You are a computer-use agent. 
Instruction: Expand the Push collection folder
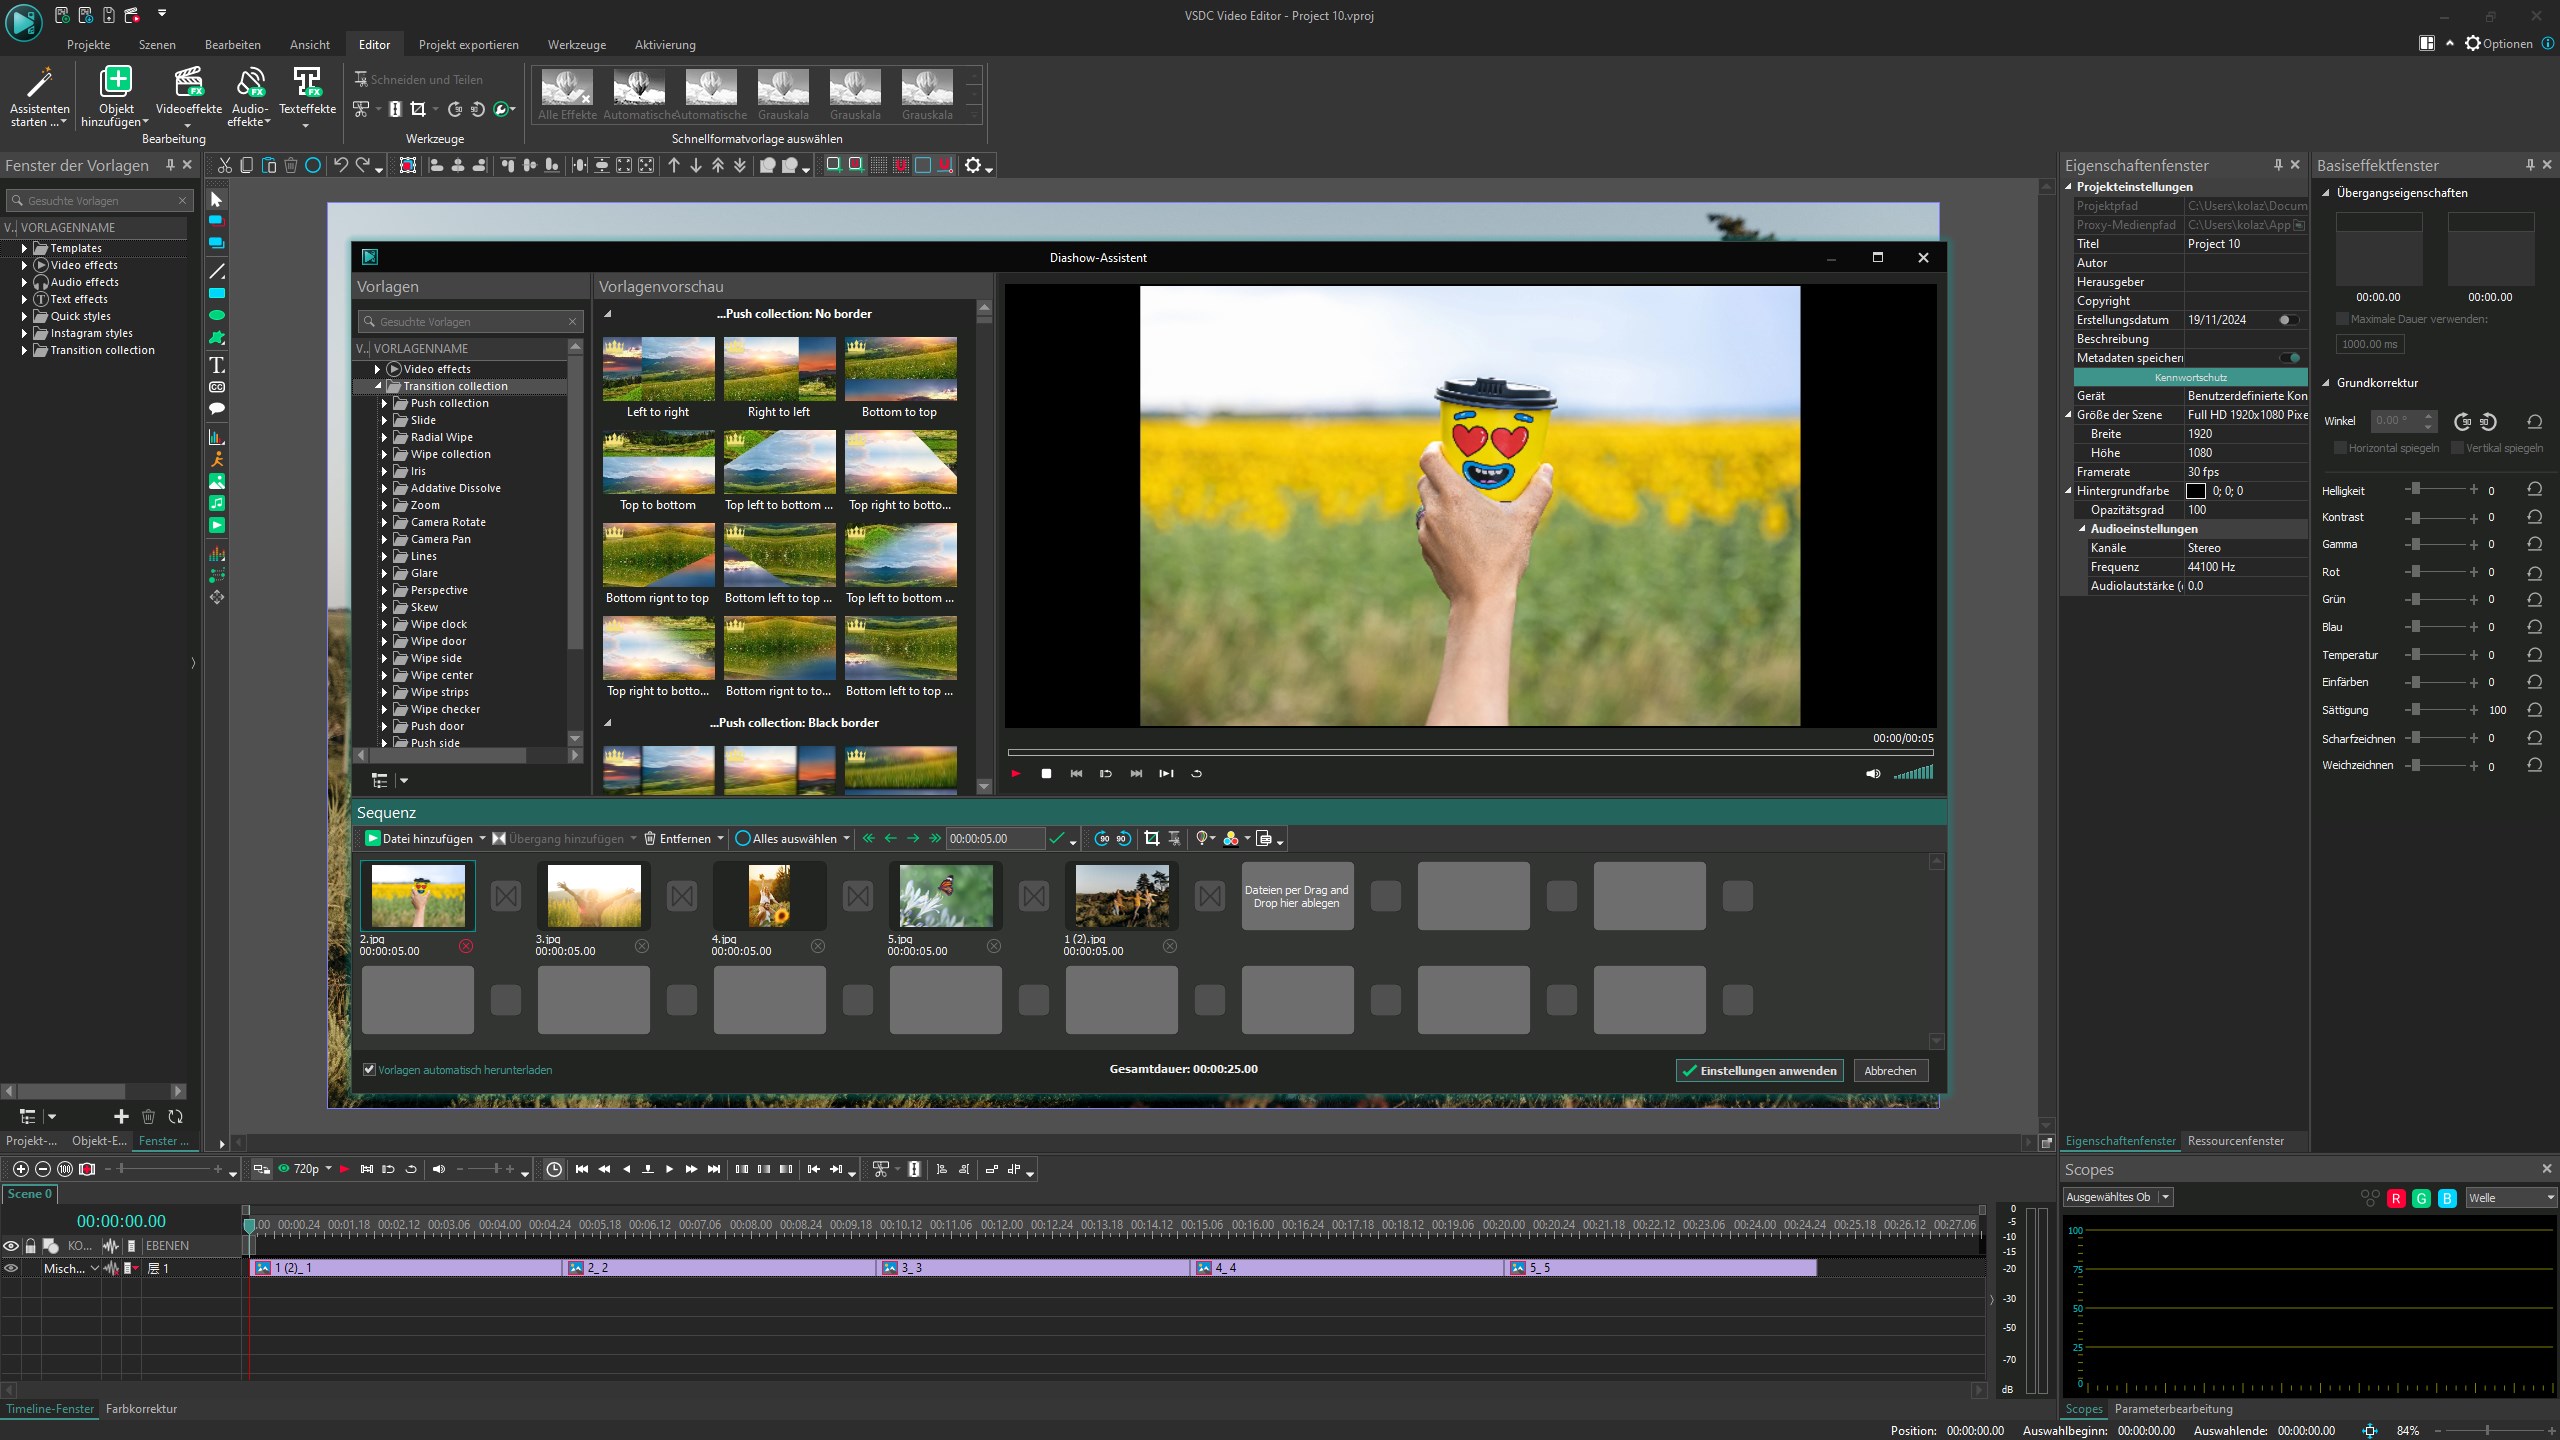(384, 403)
